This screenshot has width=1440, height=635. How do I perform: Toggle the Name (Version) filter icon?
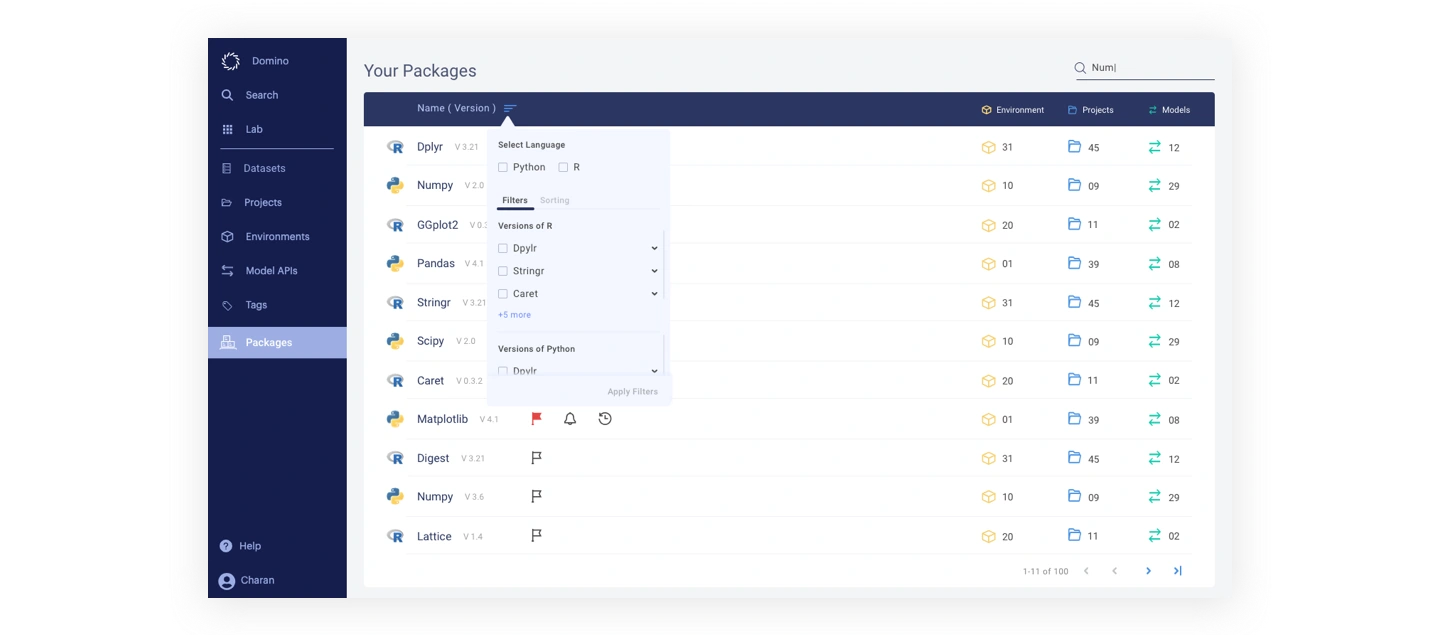(510, 108)
